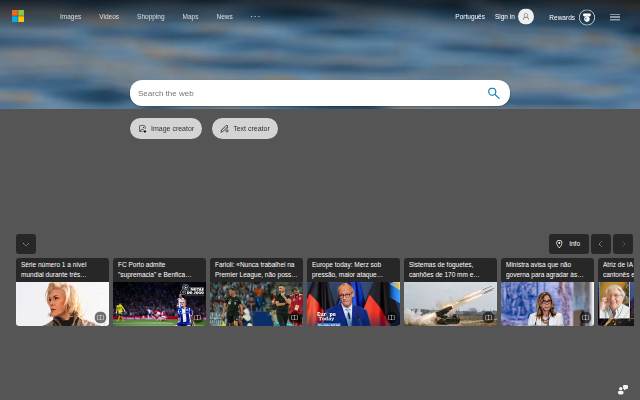
Task: Select the football match thumbnail for FC Porto
Action: (x=160, y=304)
